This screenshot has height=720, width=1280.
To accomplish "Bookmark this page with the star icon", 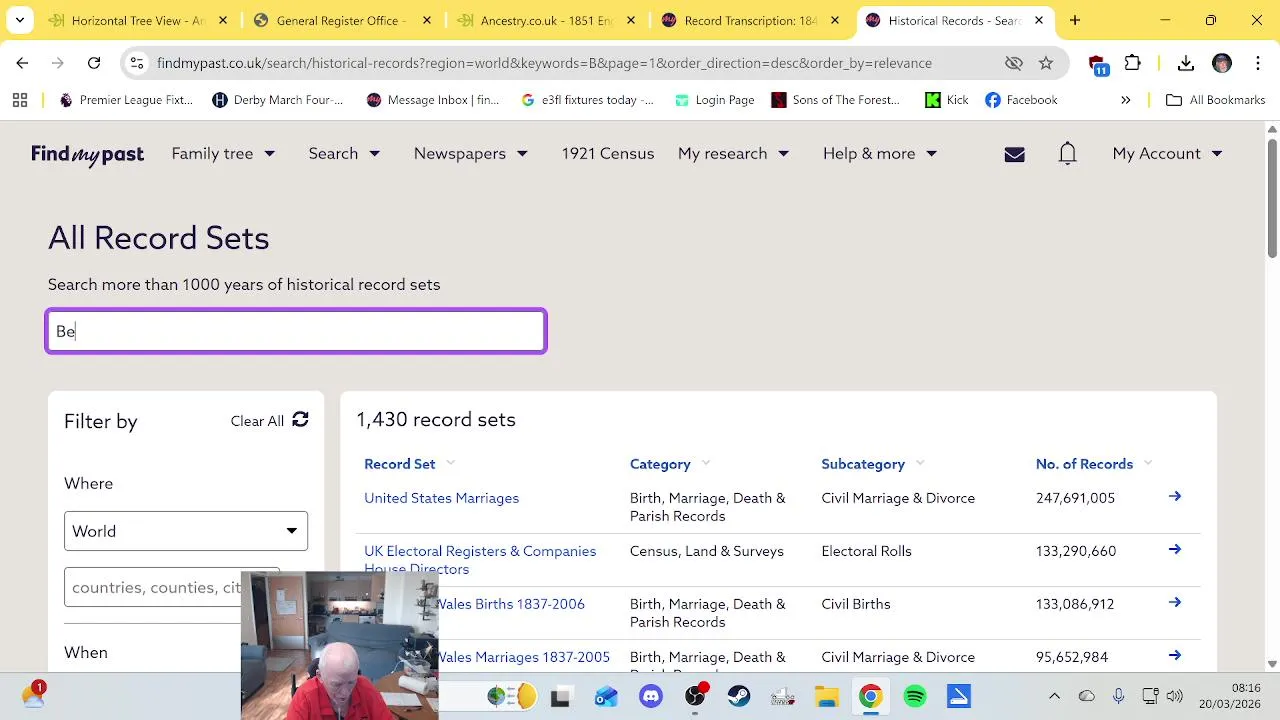I will 1046,63.
